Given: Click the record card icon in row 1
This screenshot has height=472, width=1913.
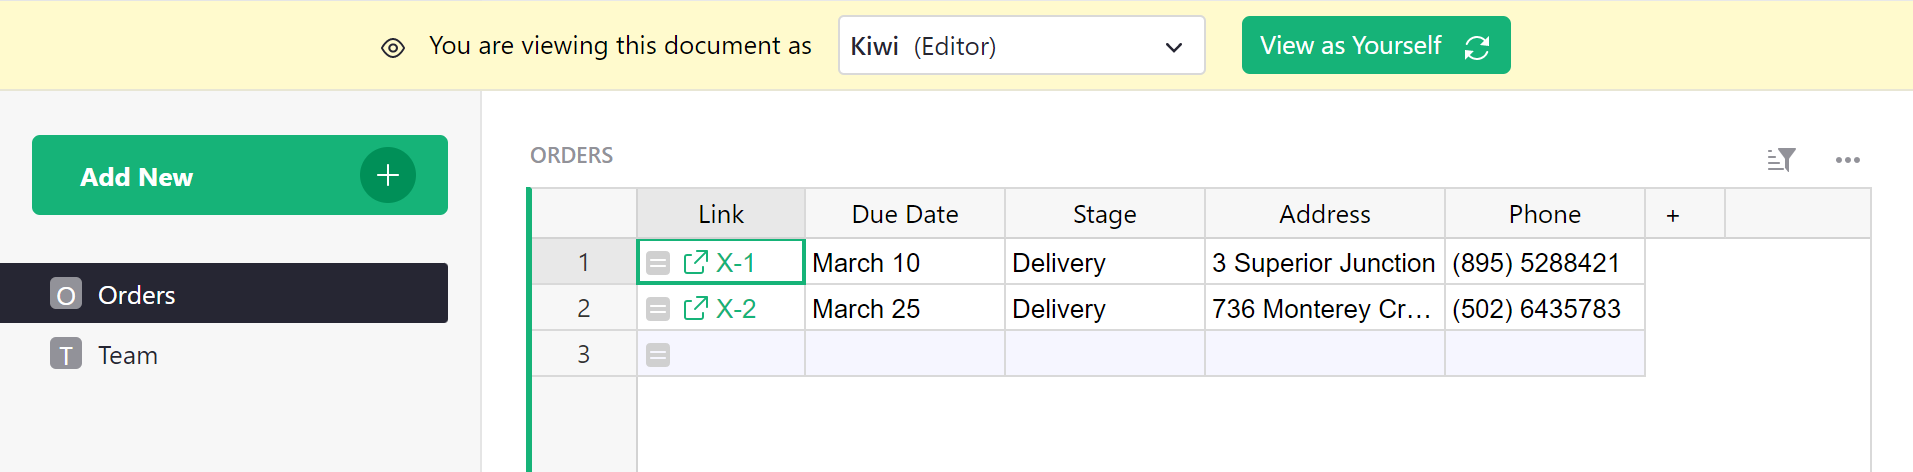Looking at the screenshot, I should (658, 264).
